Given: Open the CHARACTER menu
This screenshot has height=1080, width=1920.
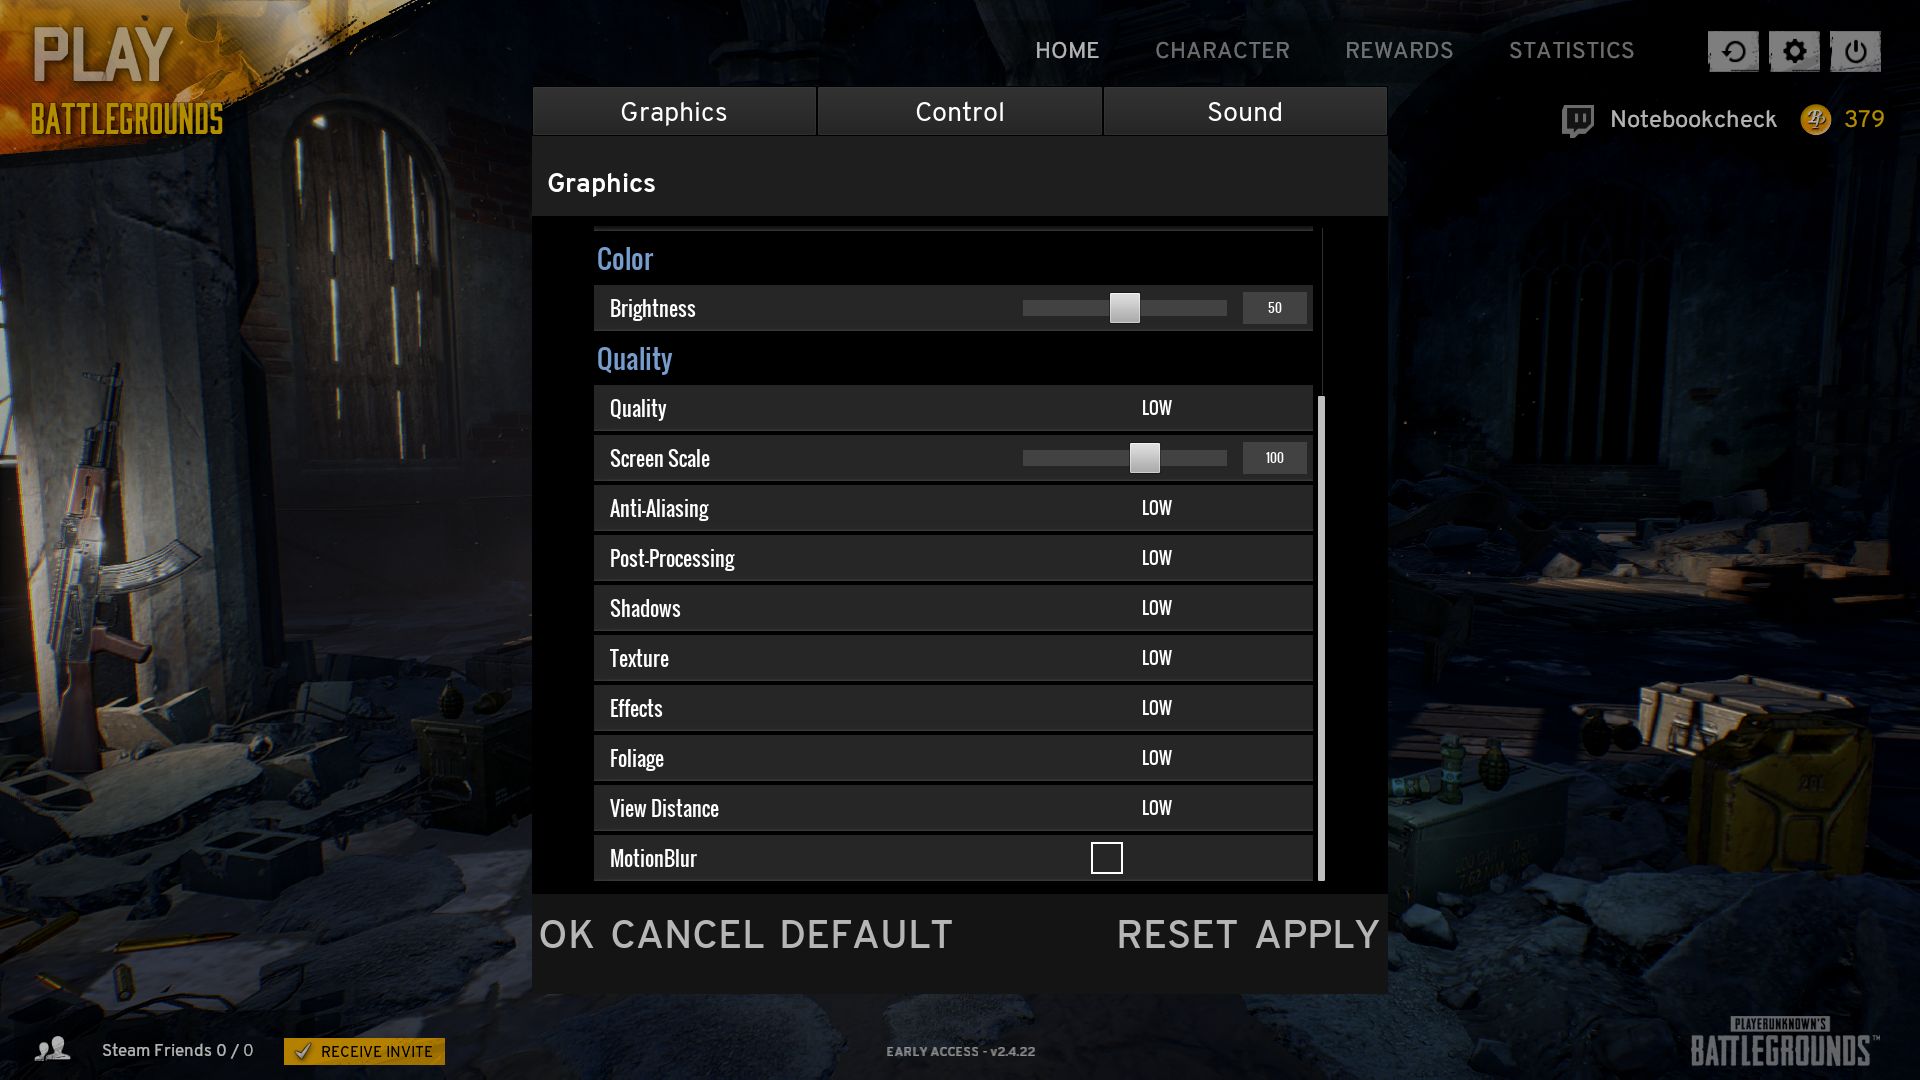Looking at the screenshot, I should tap(1222, 50).
